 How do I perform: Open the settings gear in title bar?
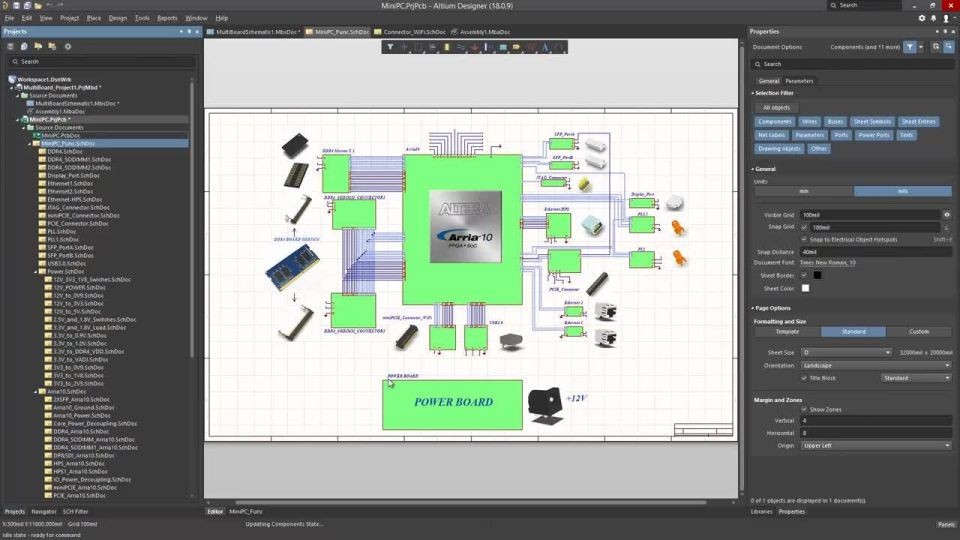[x=921, y=18]
